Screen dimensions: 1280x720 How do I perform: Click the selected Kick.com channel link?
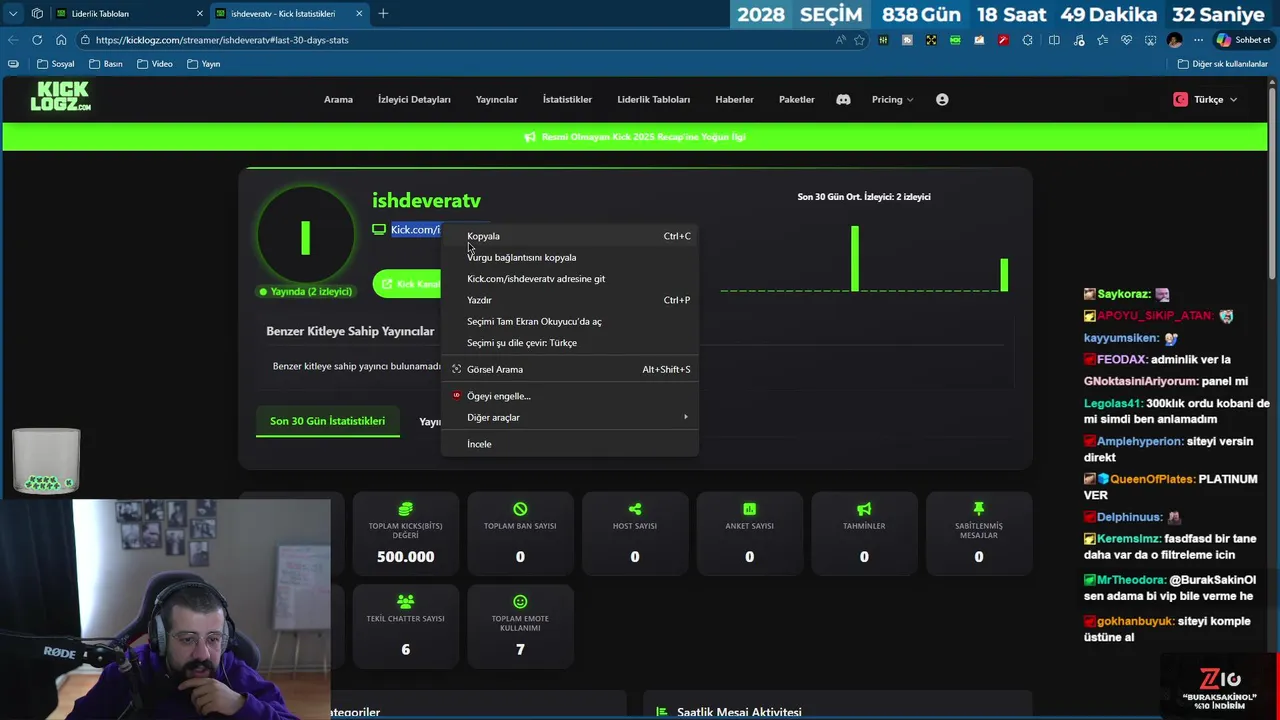(415, 230)
